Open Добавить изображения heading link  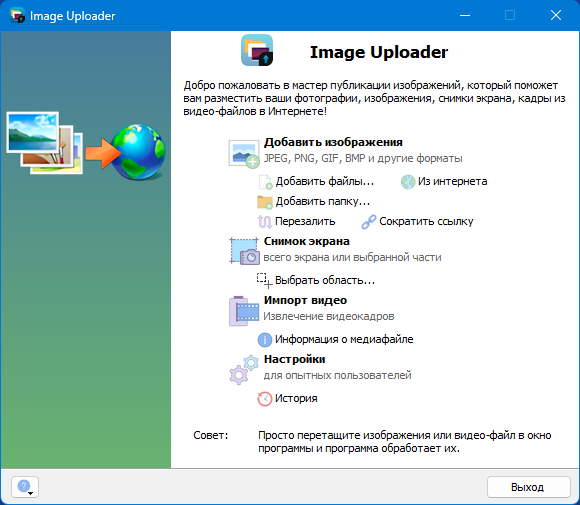(333, 142)
